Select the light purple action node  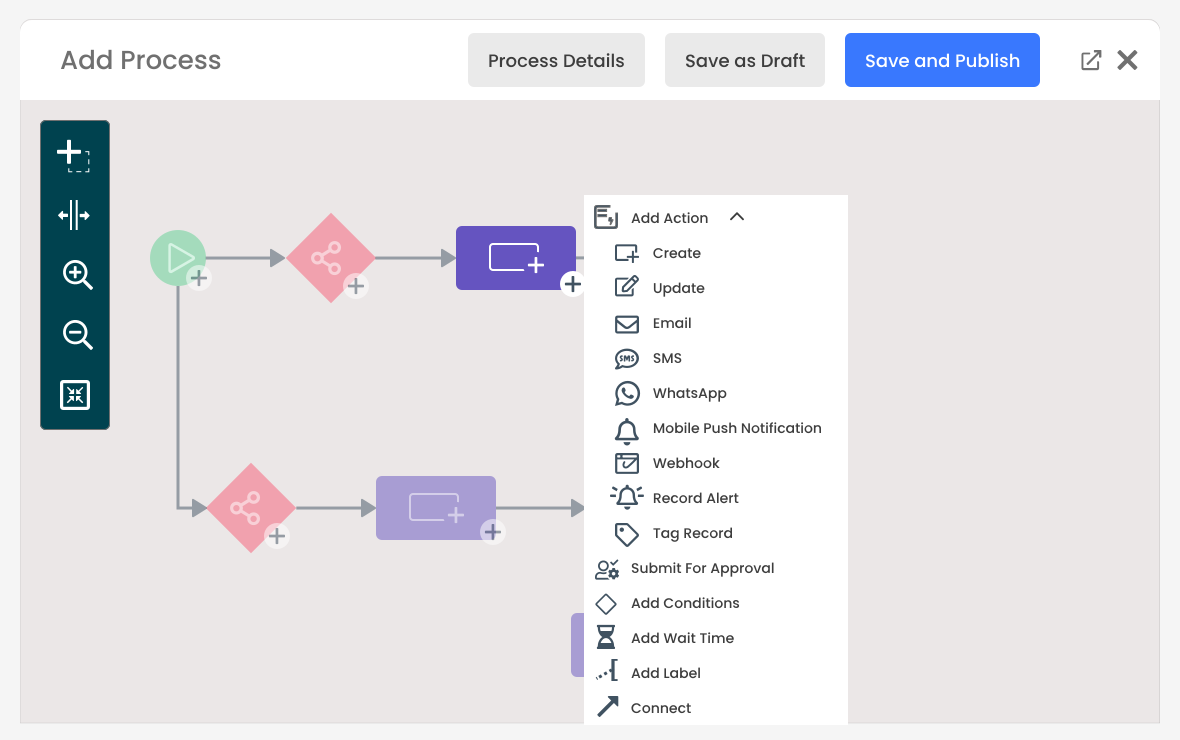coord(436,507)
